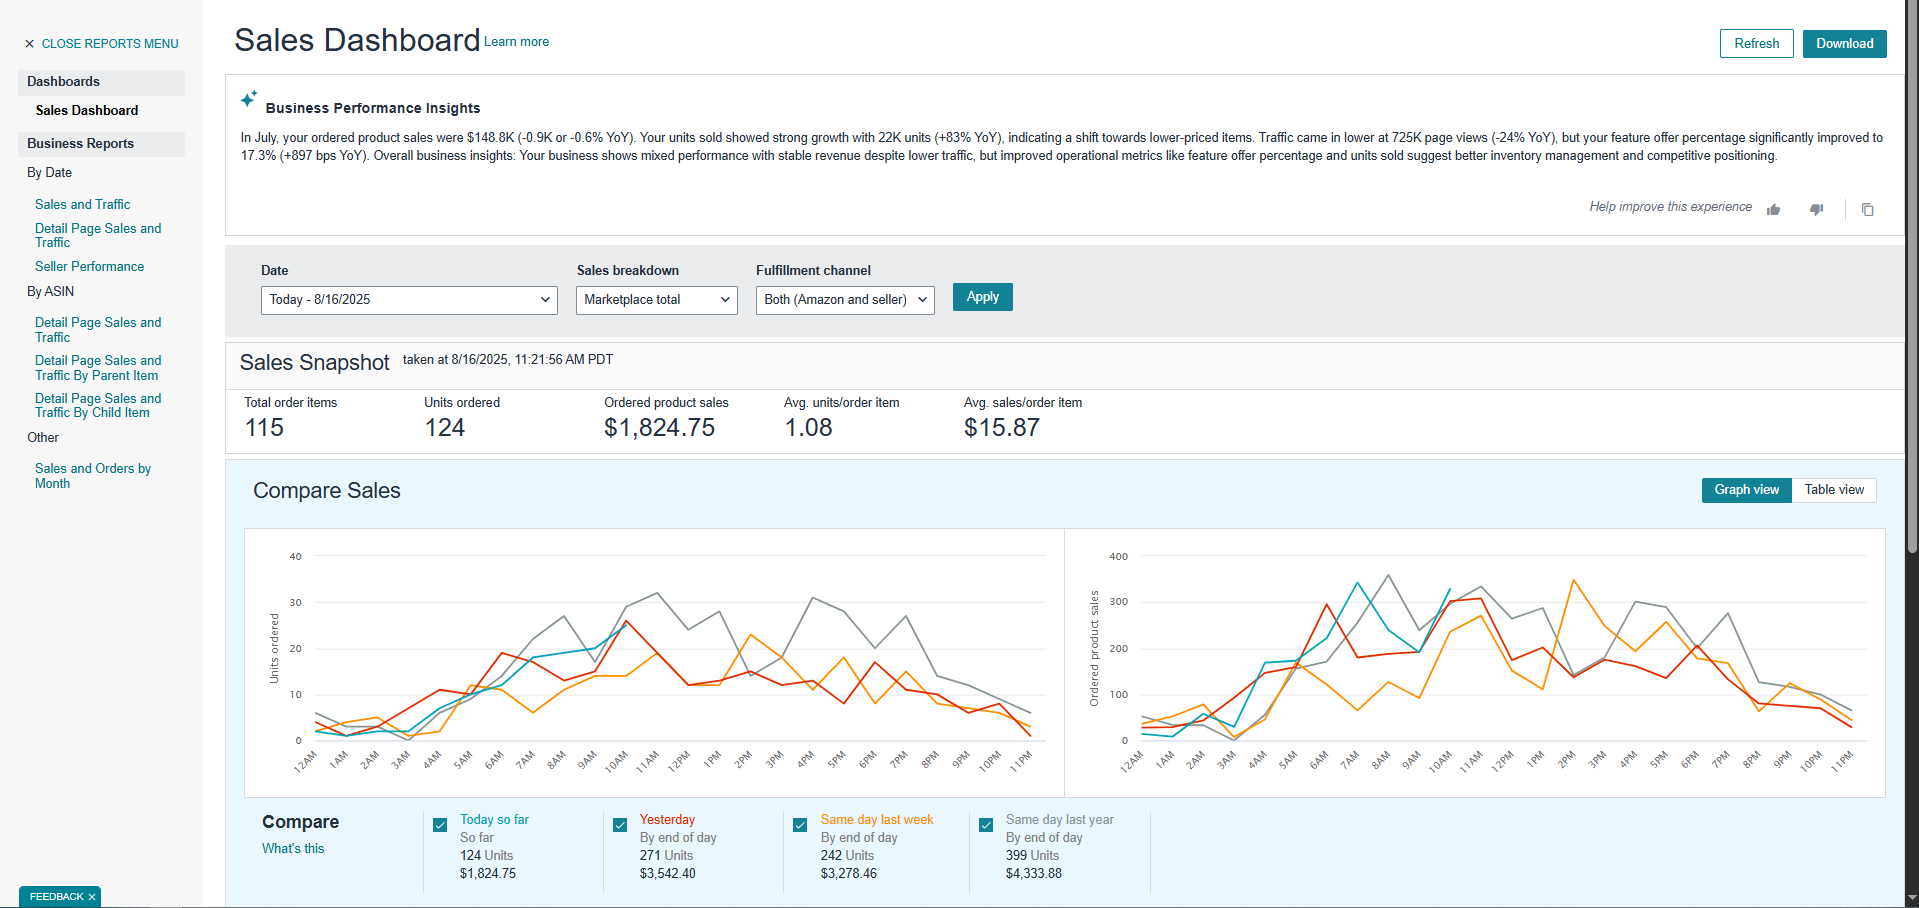
Task: Expand the Sales breakdown dropdown
Action: click(x=656, y=300)
